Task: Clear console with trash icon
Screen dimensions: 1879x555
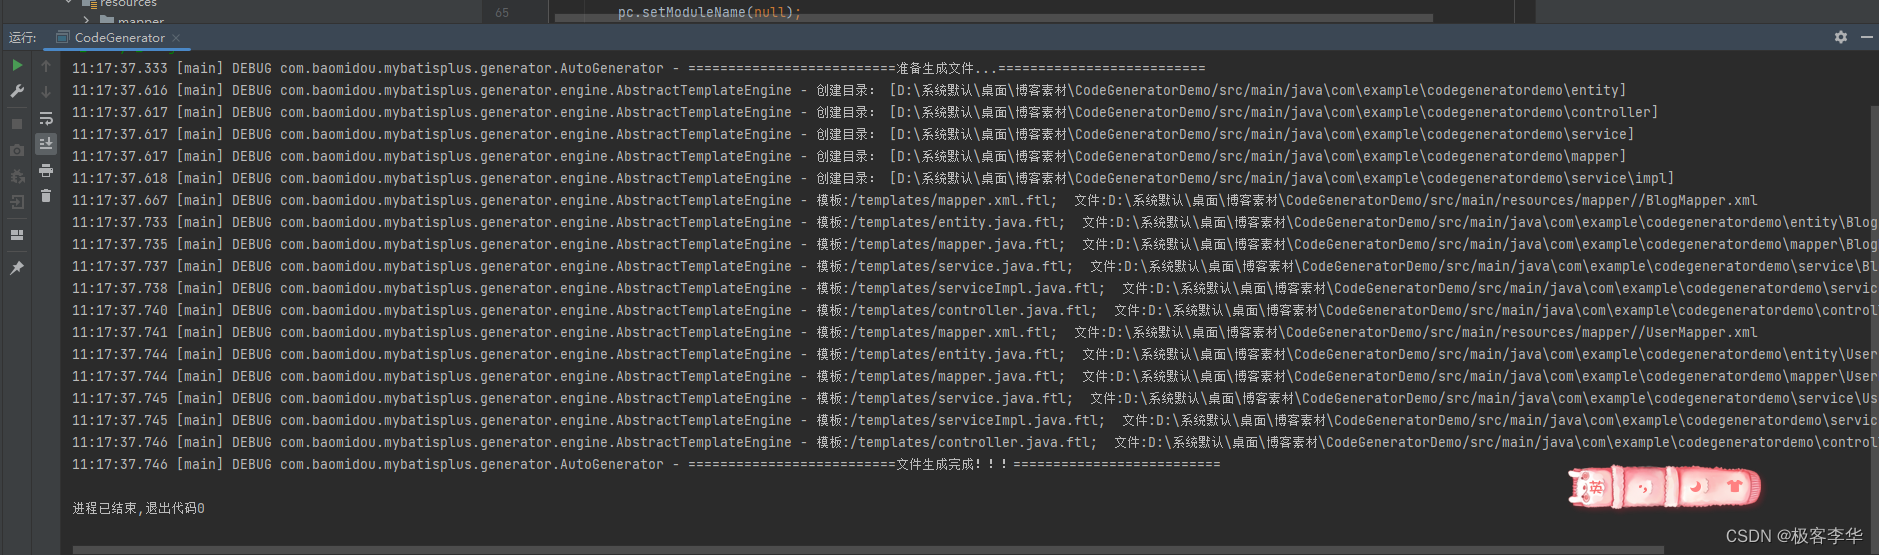Action: [x=46, y=196]
